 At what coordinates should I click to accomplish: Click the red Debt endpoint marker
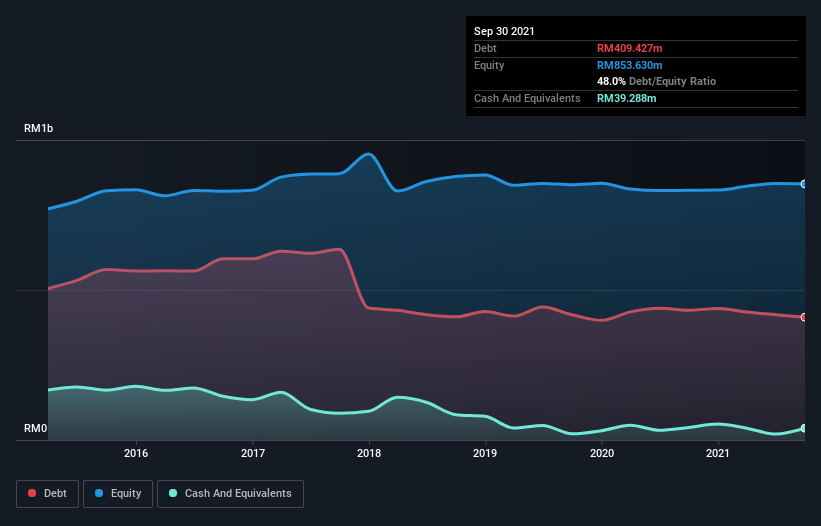pos(804,317)
